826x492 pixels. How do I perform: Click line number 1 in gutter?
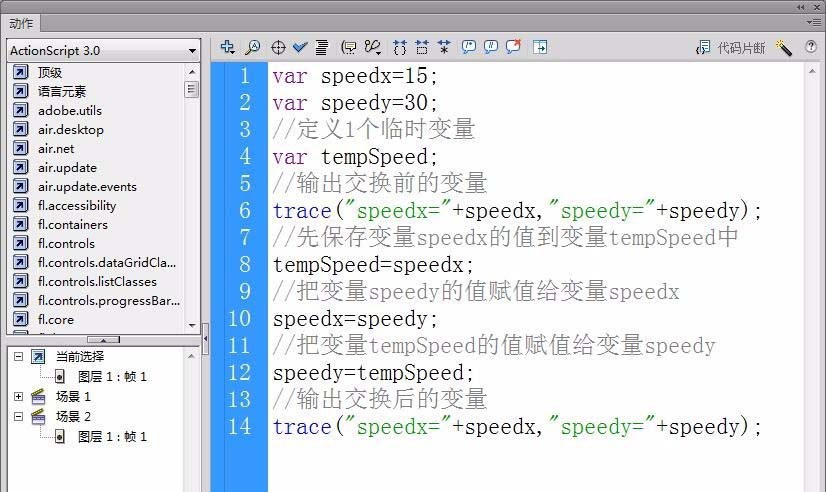tap(245, 76)
